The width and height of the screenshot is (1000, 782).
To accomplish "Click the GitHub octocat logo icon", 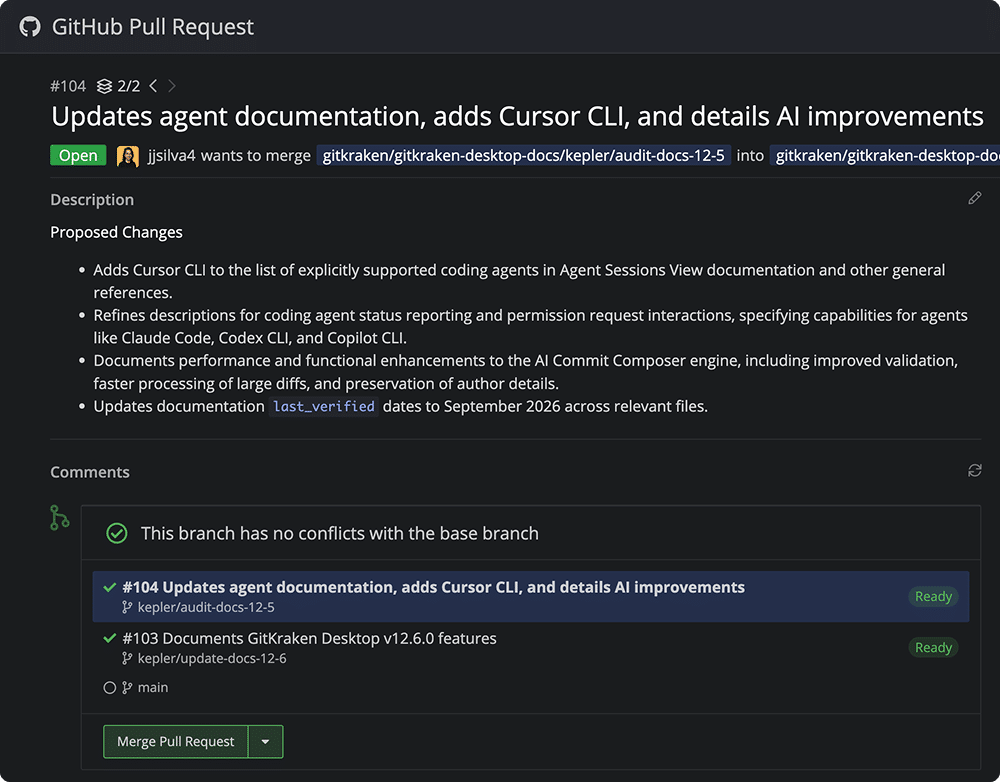I will point(29,27).
